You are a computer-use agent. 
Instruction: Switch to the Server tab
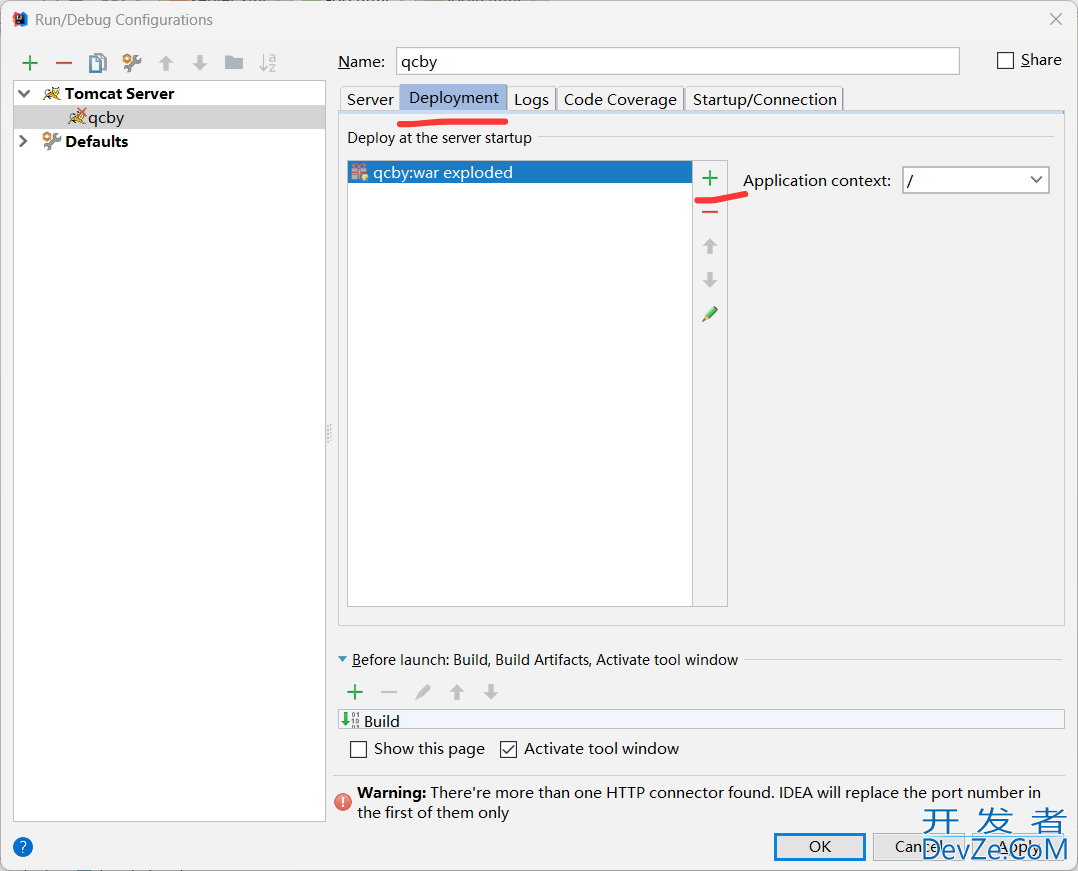coord(370,100)
